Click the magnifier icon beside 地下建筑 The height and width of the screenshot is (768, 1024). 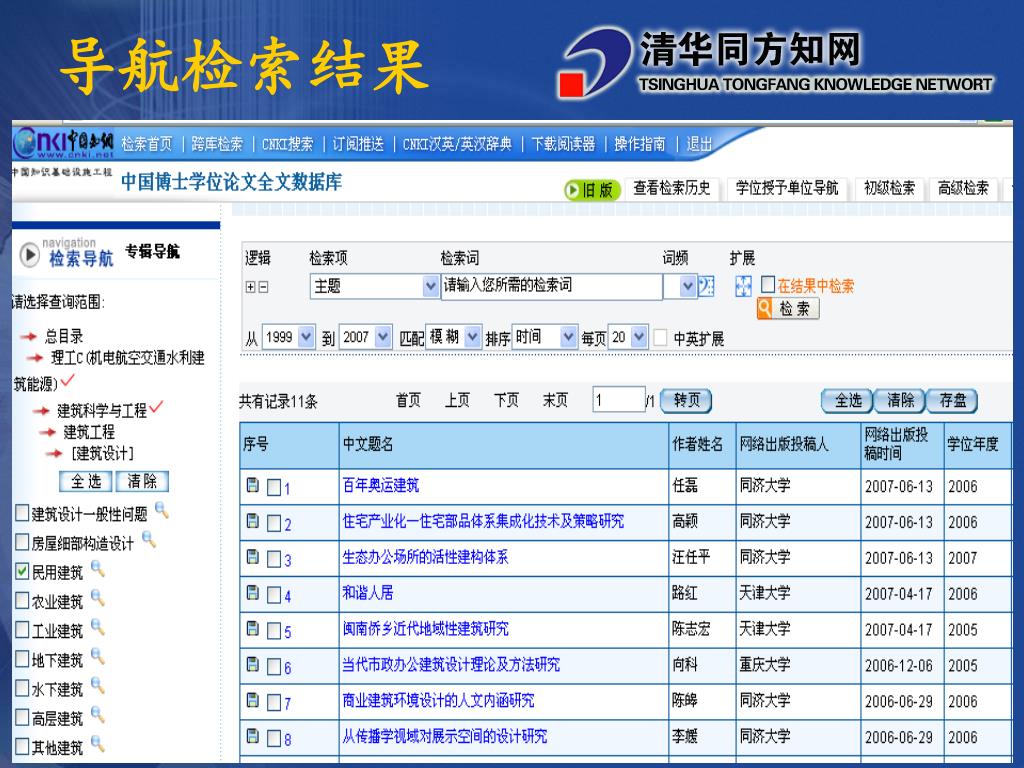click(x=98, y=656)
